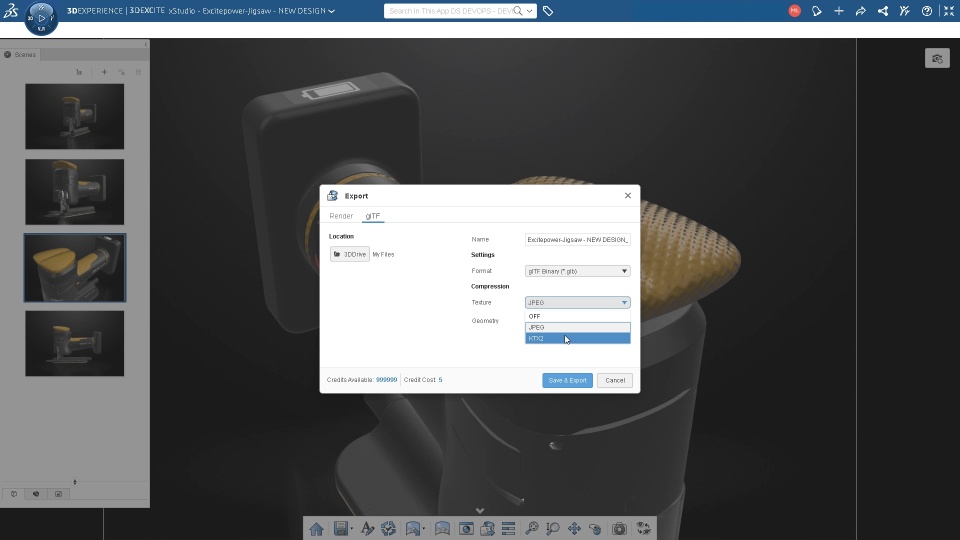
Task: Choose KTX2 in texture list
Action: [577, 339]
